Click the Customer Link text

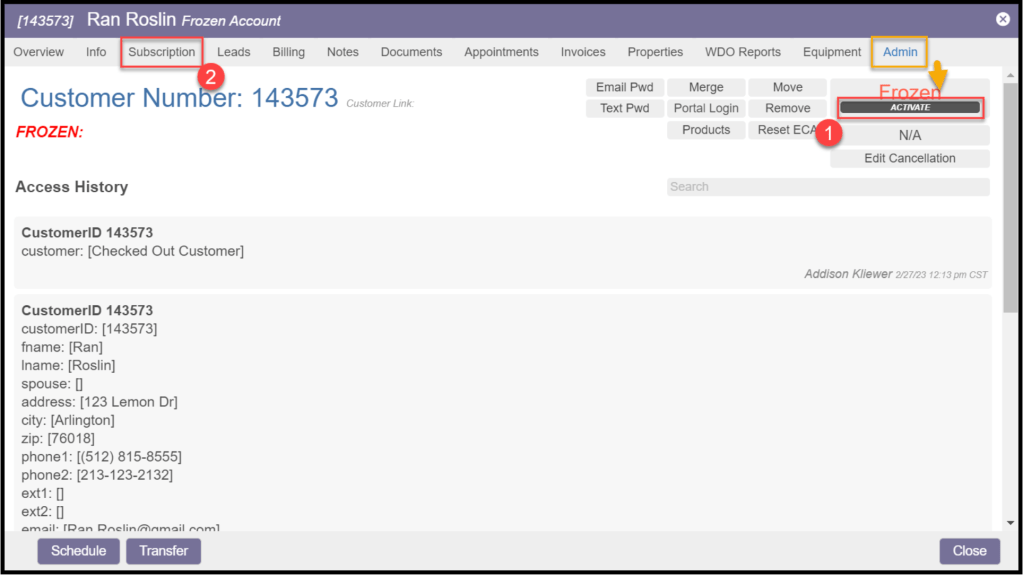pyautogui.click(x=380, y=104)
